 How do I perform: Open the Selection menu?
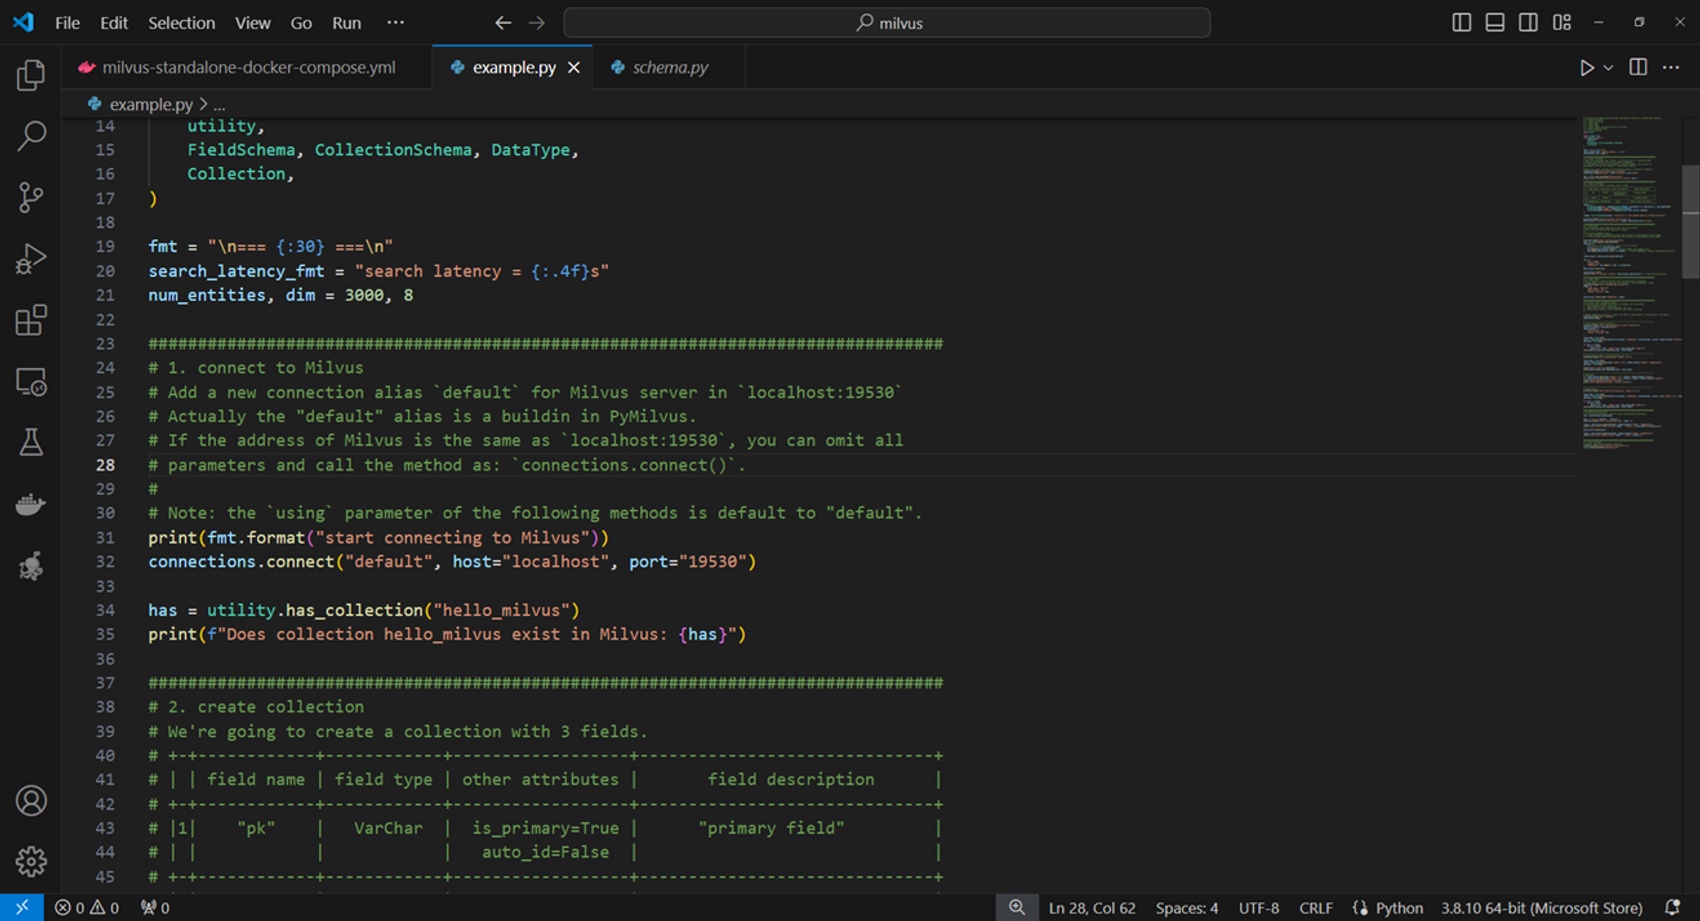click(x=181, y=22)
